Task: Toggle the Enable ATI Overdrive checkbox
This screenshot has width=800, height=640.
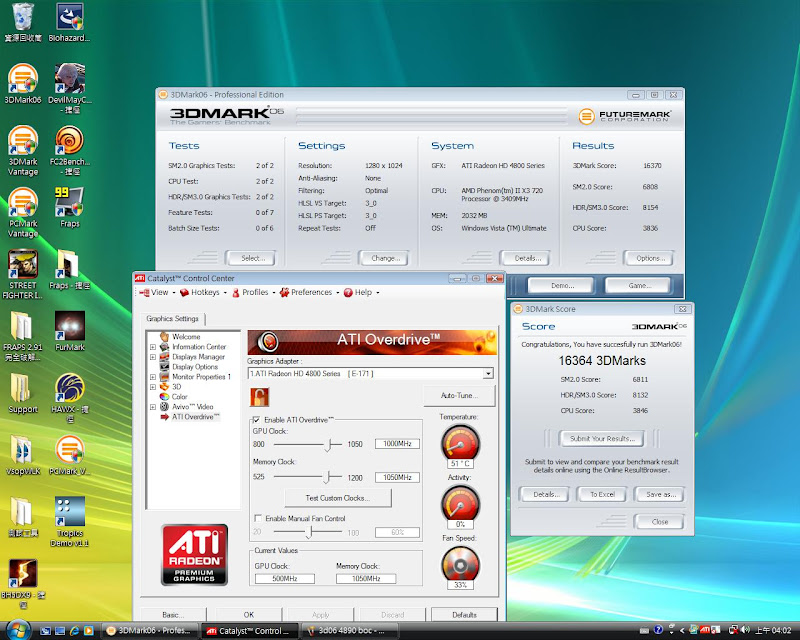Action: tap(257, 420)
